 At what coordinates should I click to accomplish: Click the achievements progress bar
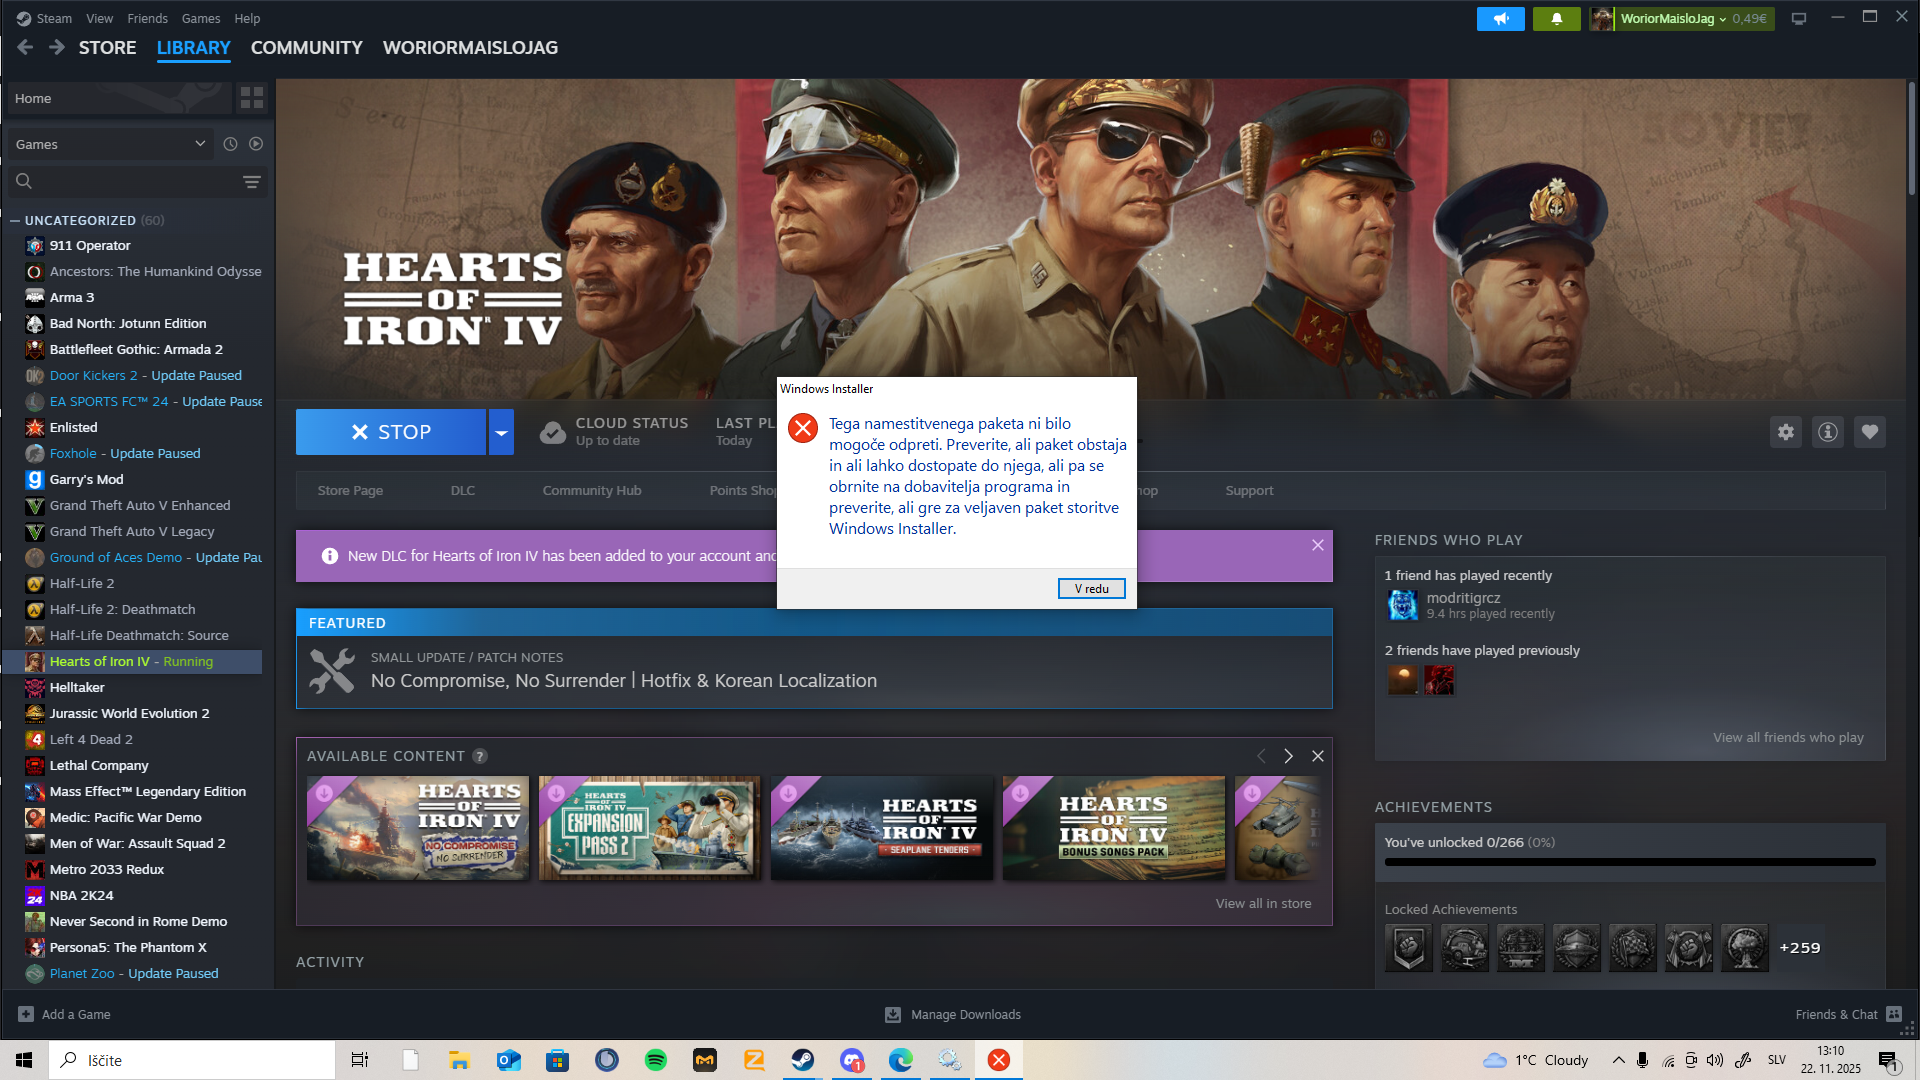coord(1630,861)
